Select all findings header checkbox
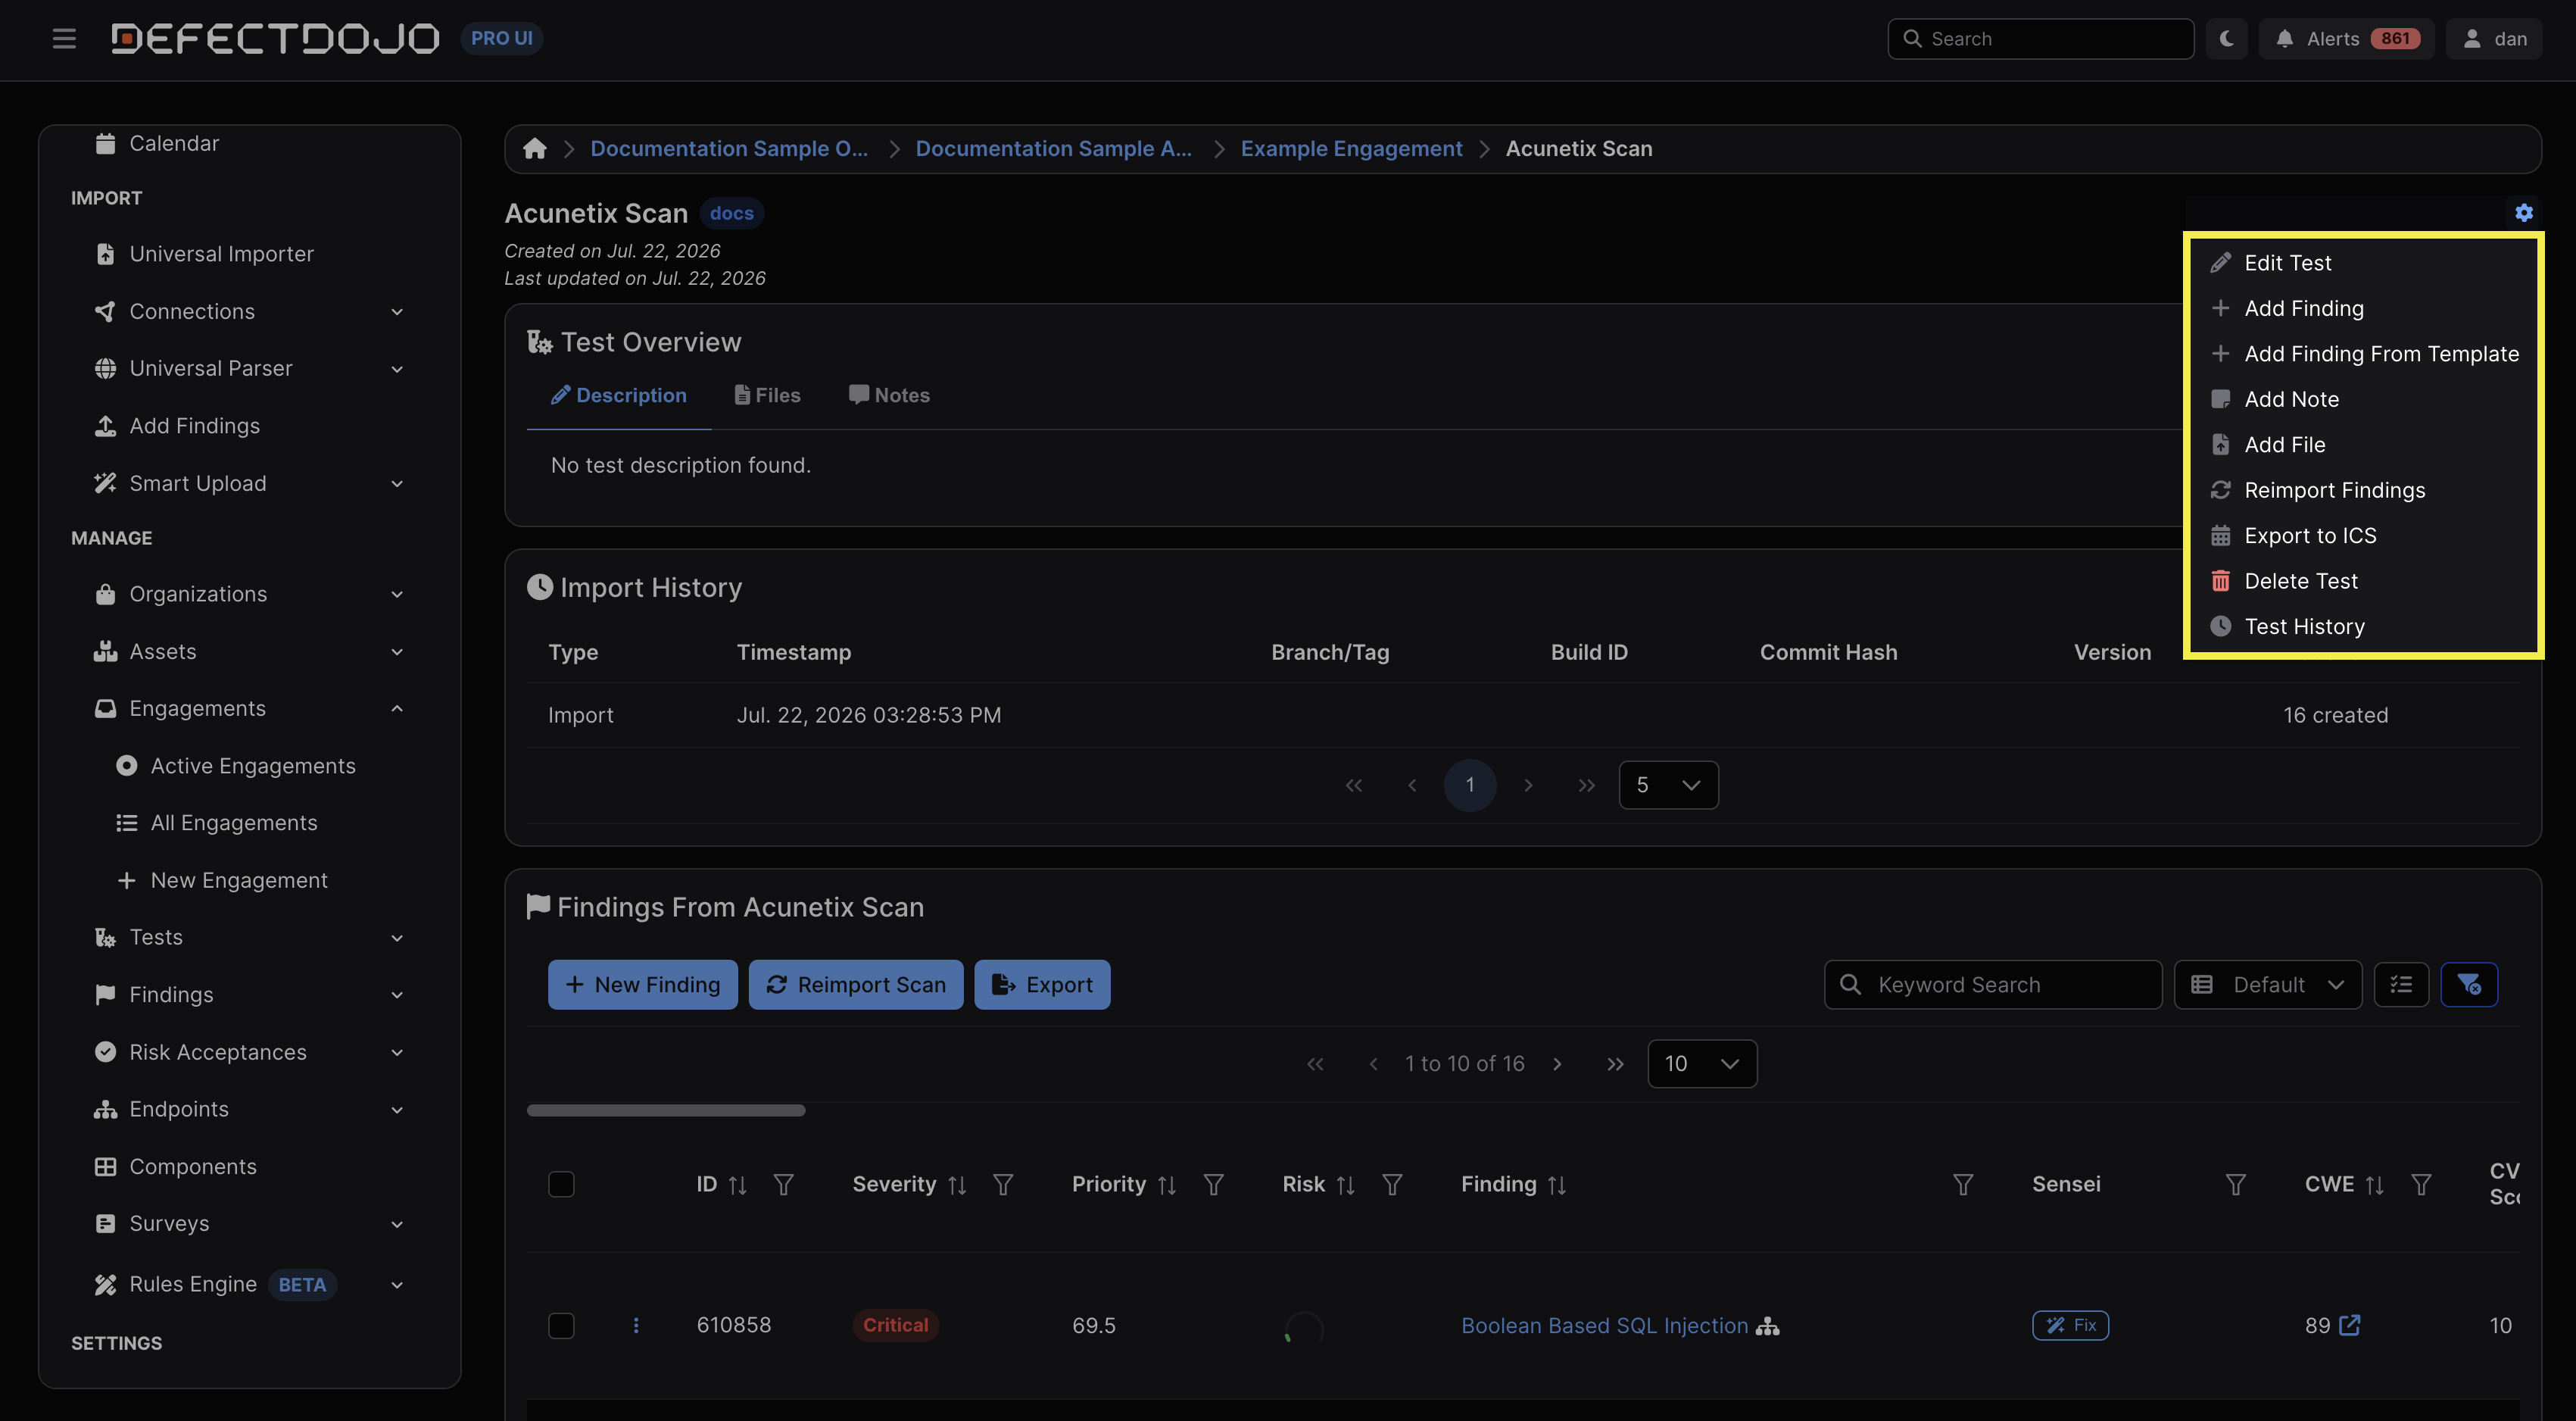Image resolution: width=2576 pixels, height=1421 pixels. coord(561,1184)
